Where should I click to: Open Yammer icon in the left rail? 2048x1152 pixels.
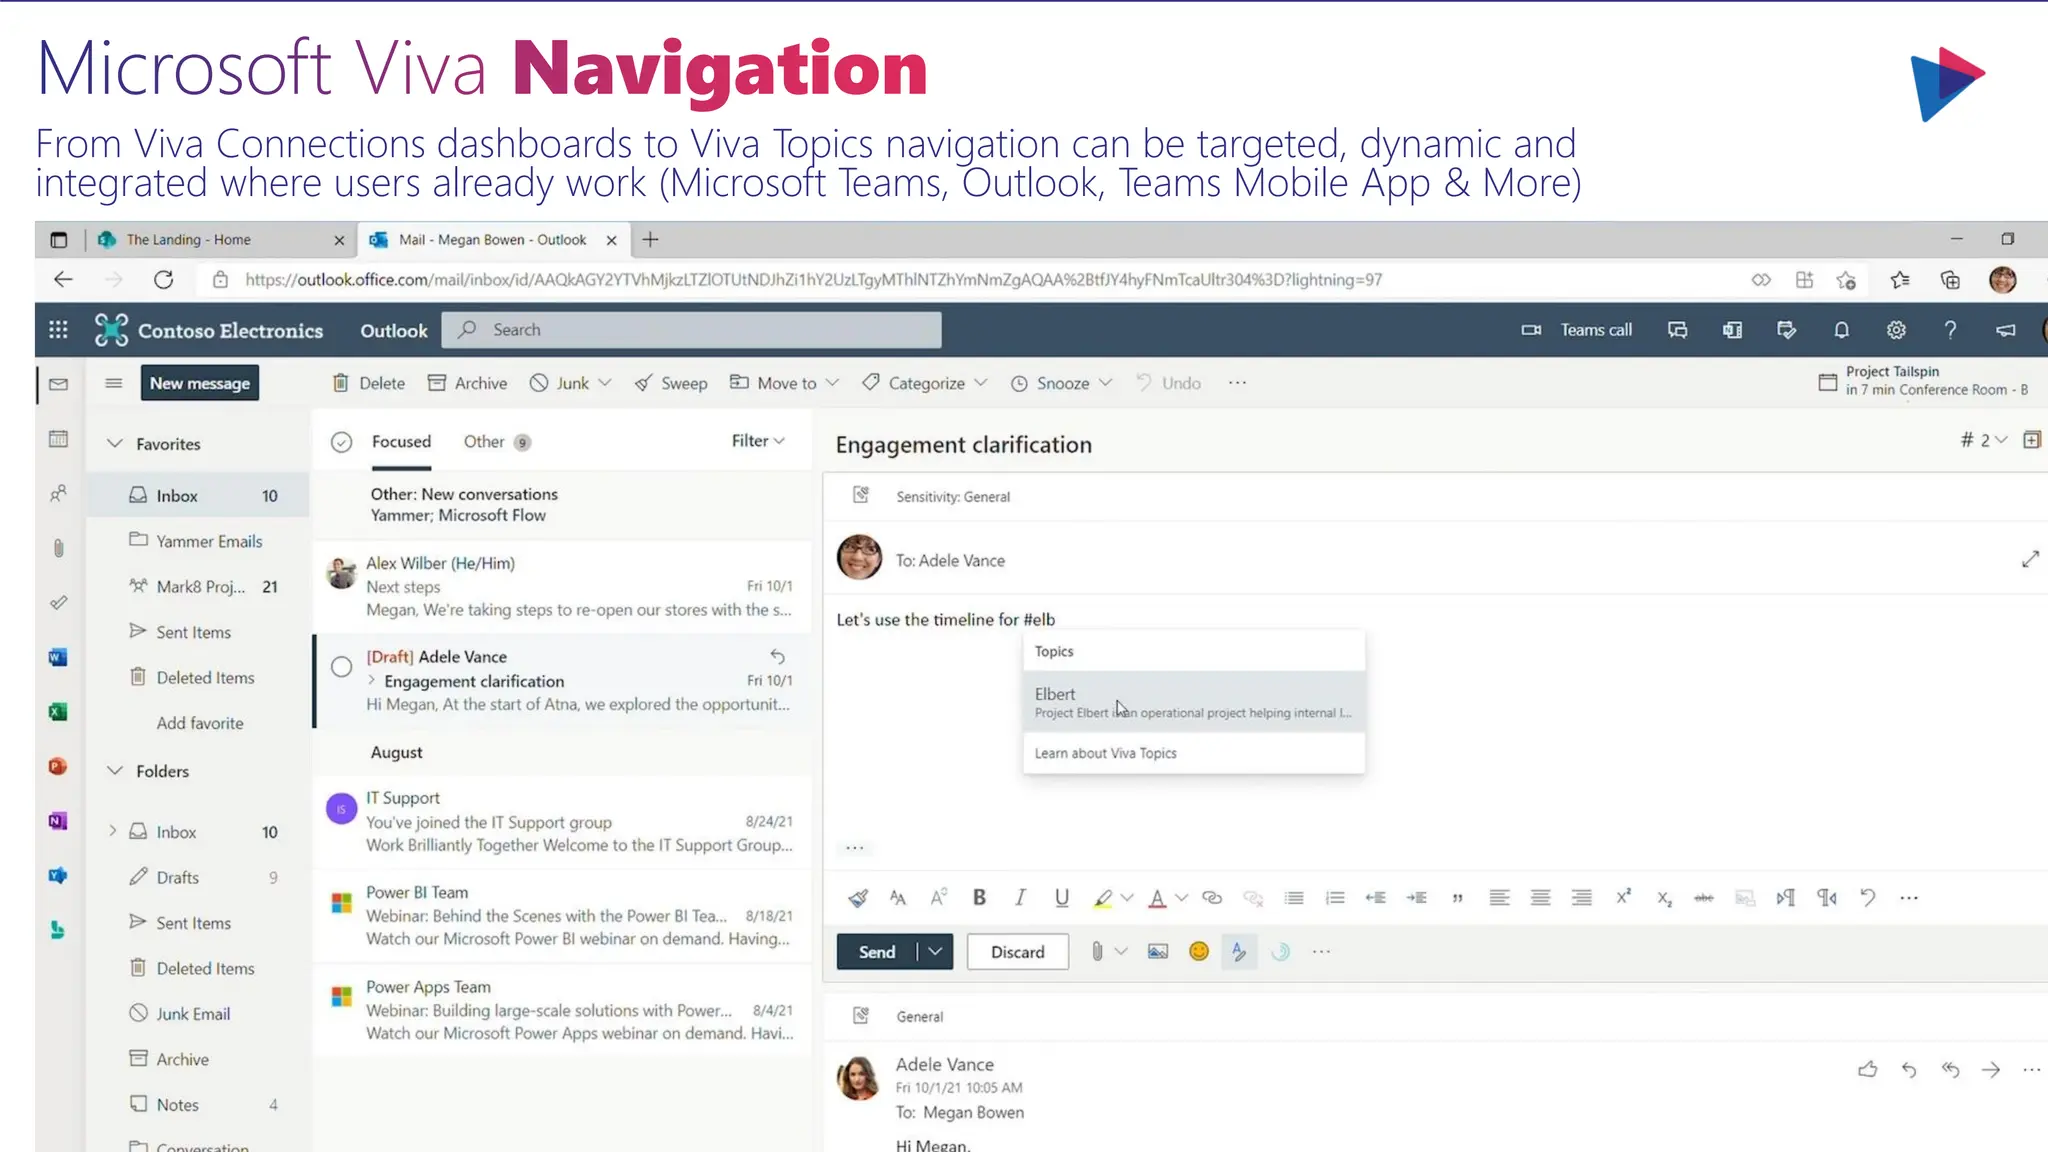(58, 876)
